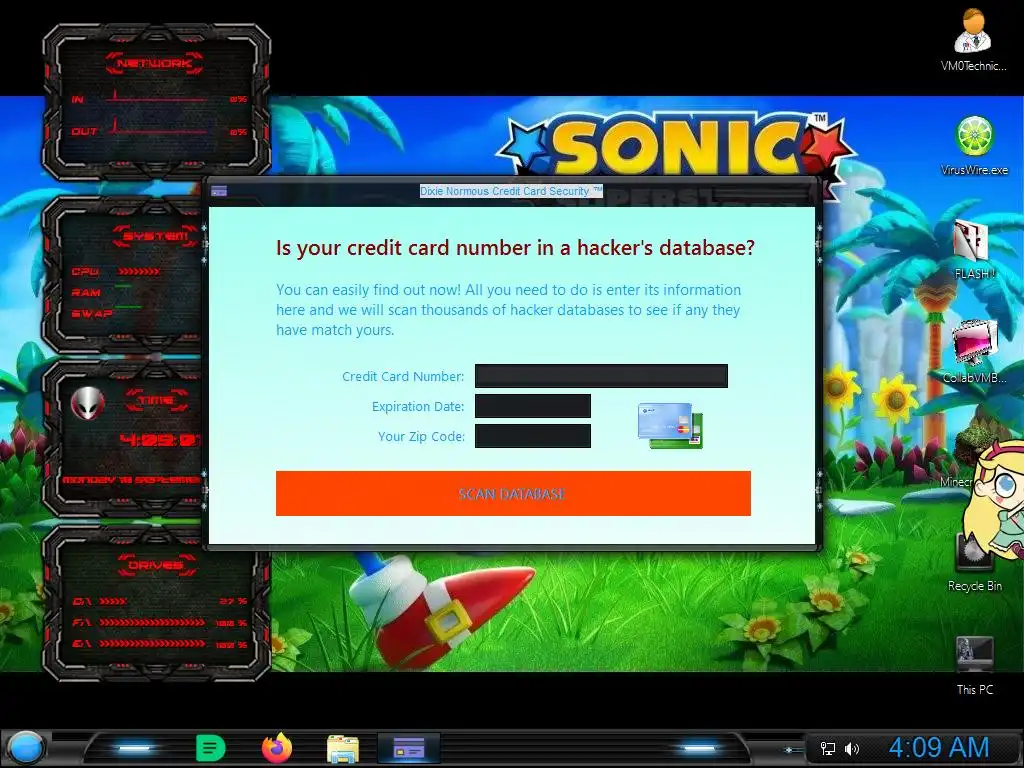This screenshot has height=768, width=1024.
Task: Click the red digital clock on the Time widget
Action: coord(160,440)
